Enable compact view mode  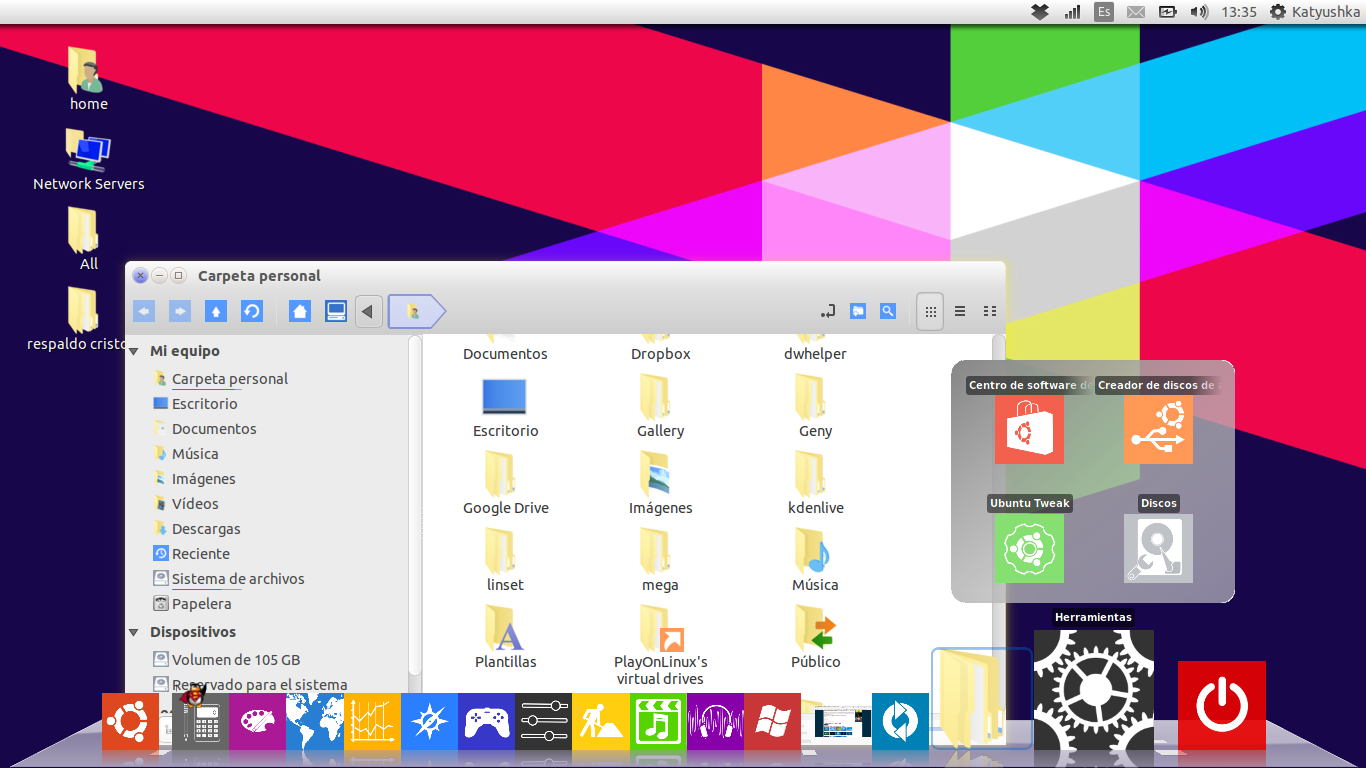(x=989, y=311)
